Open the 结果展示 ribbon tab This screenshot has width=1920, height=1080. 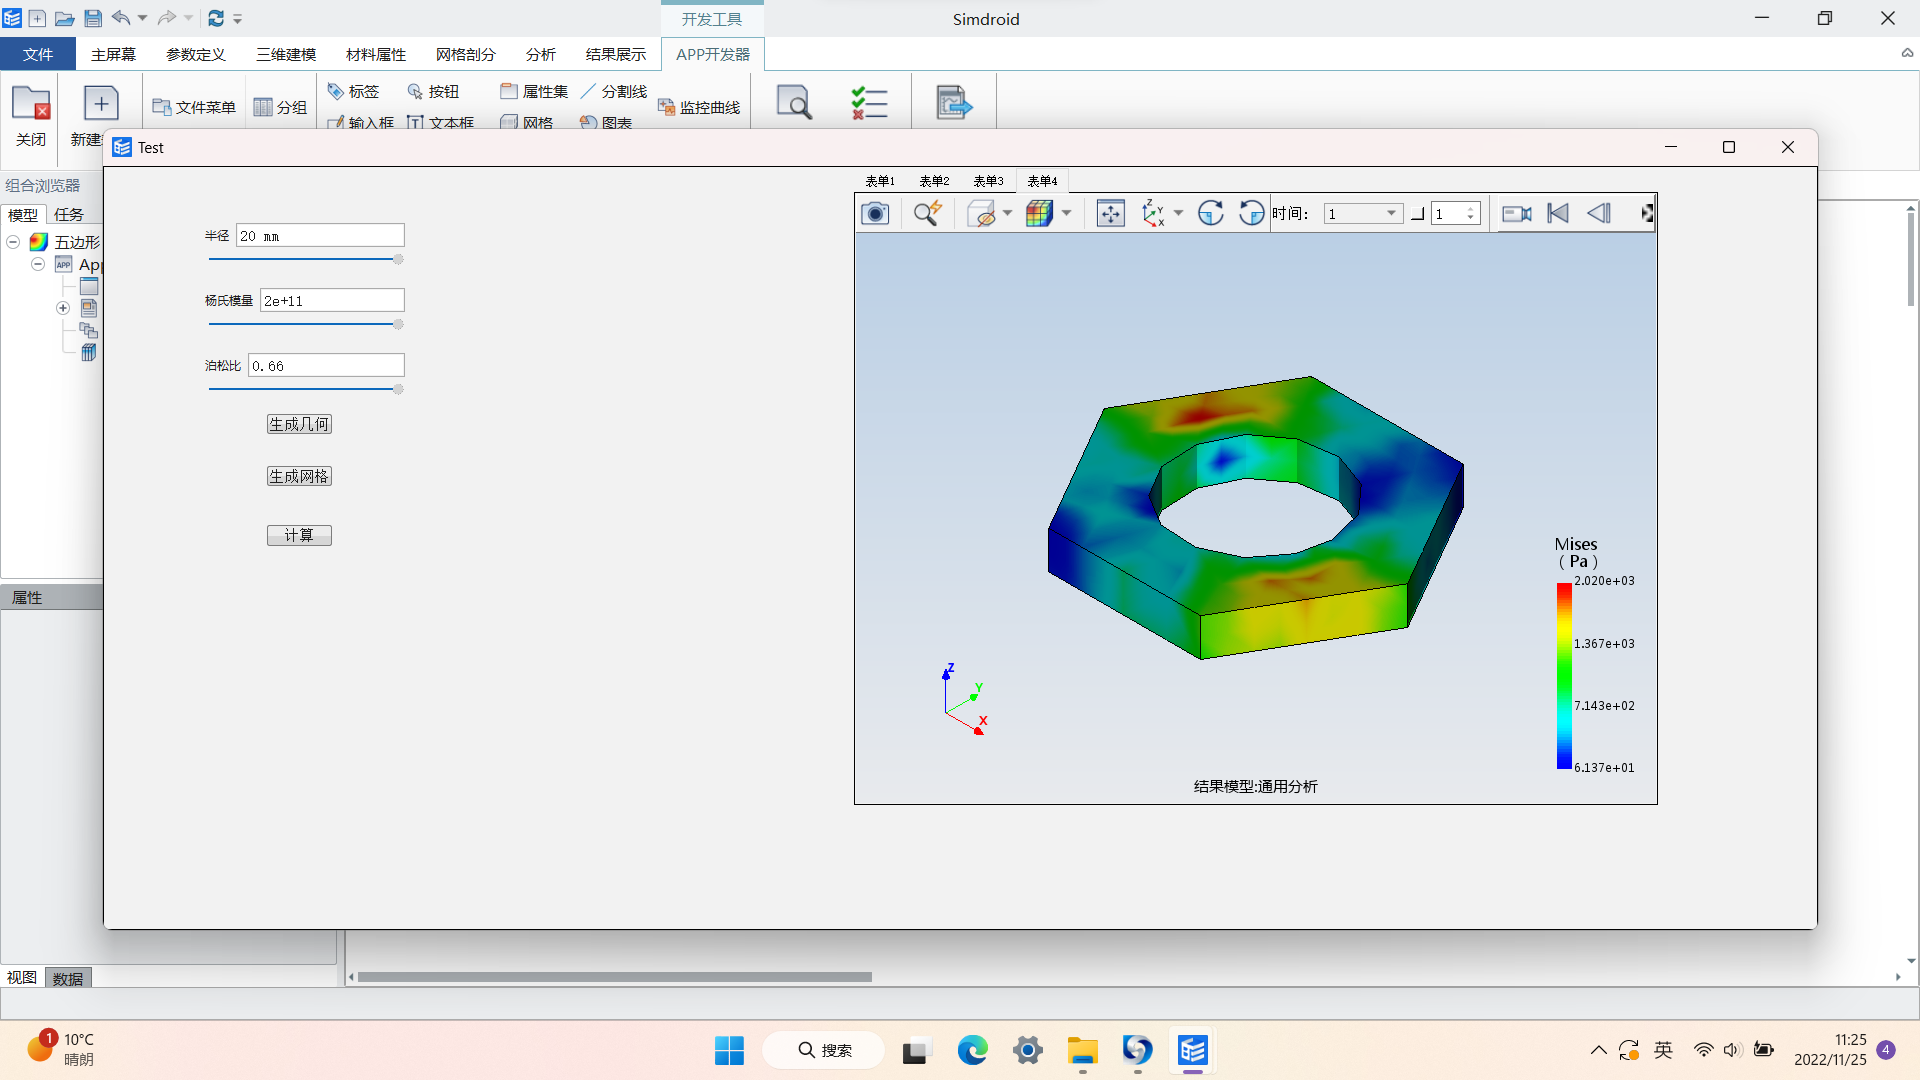coord(616,54)
